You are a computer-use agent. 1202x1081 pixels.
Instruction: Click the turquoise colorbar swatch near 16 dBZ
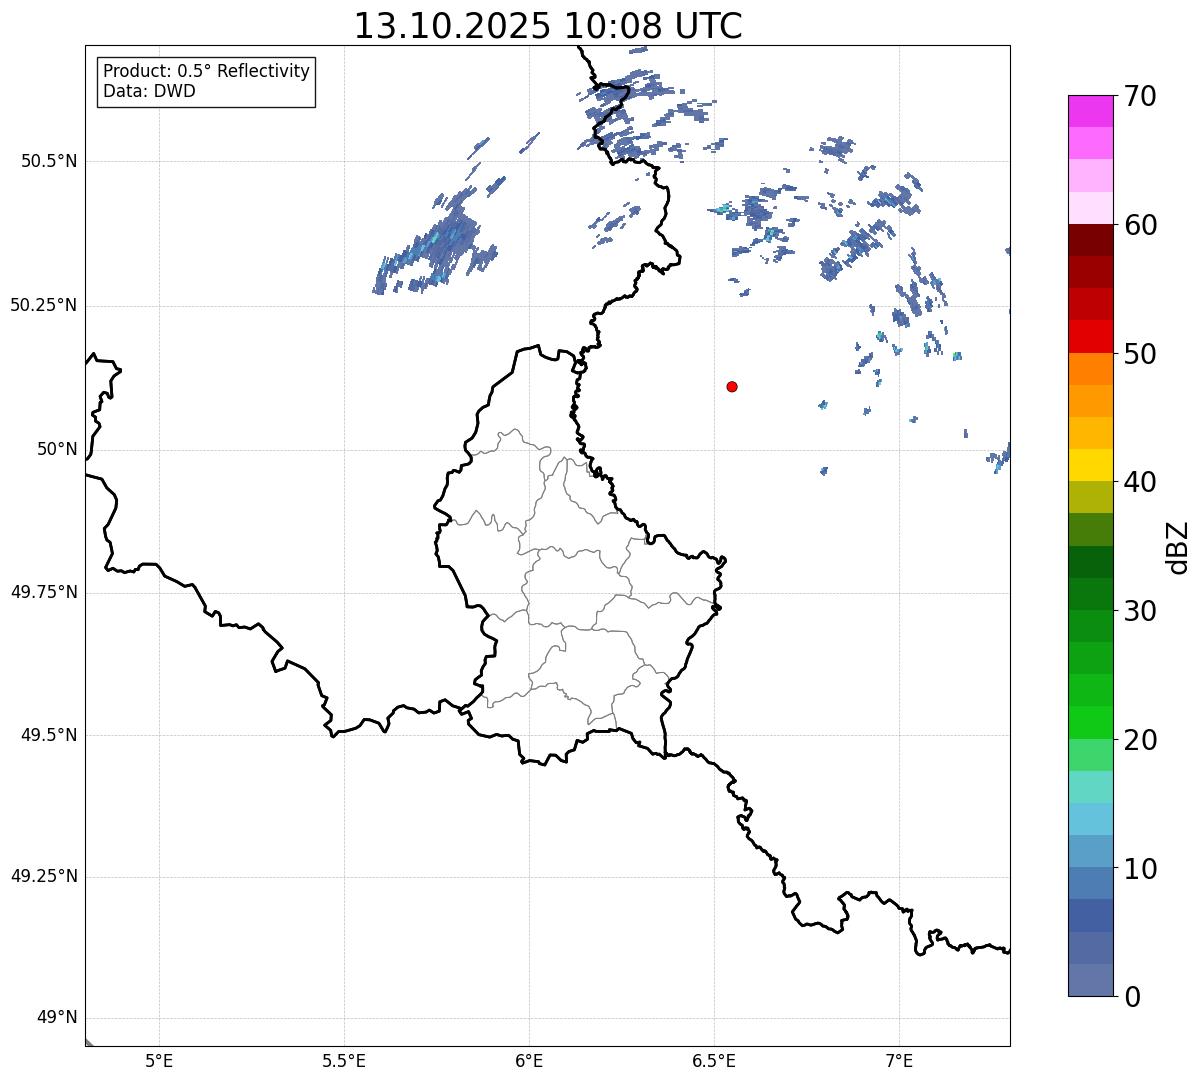pyautogui.click(x=1091, y=787)
